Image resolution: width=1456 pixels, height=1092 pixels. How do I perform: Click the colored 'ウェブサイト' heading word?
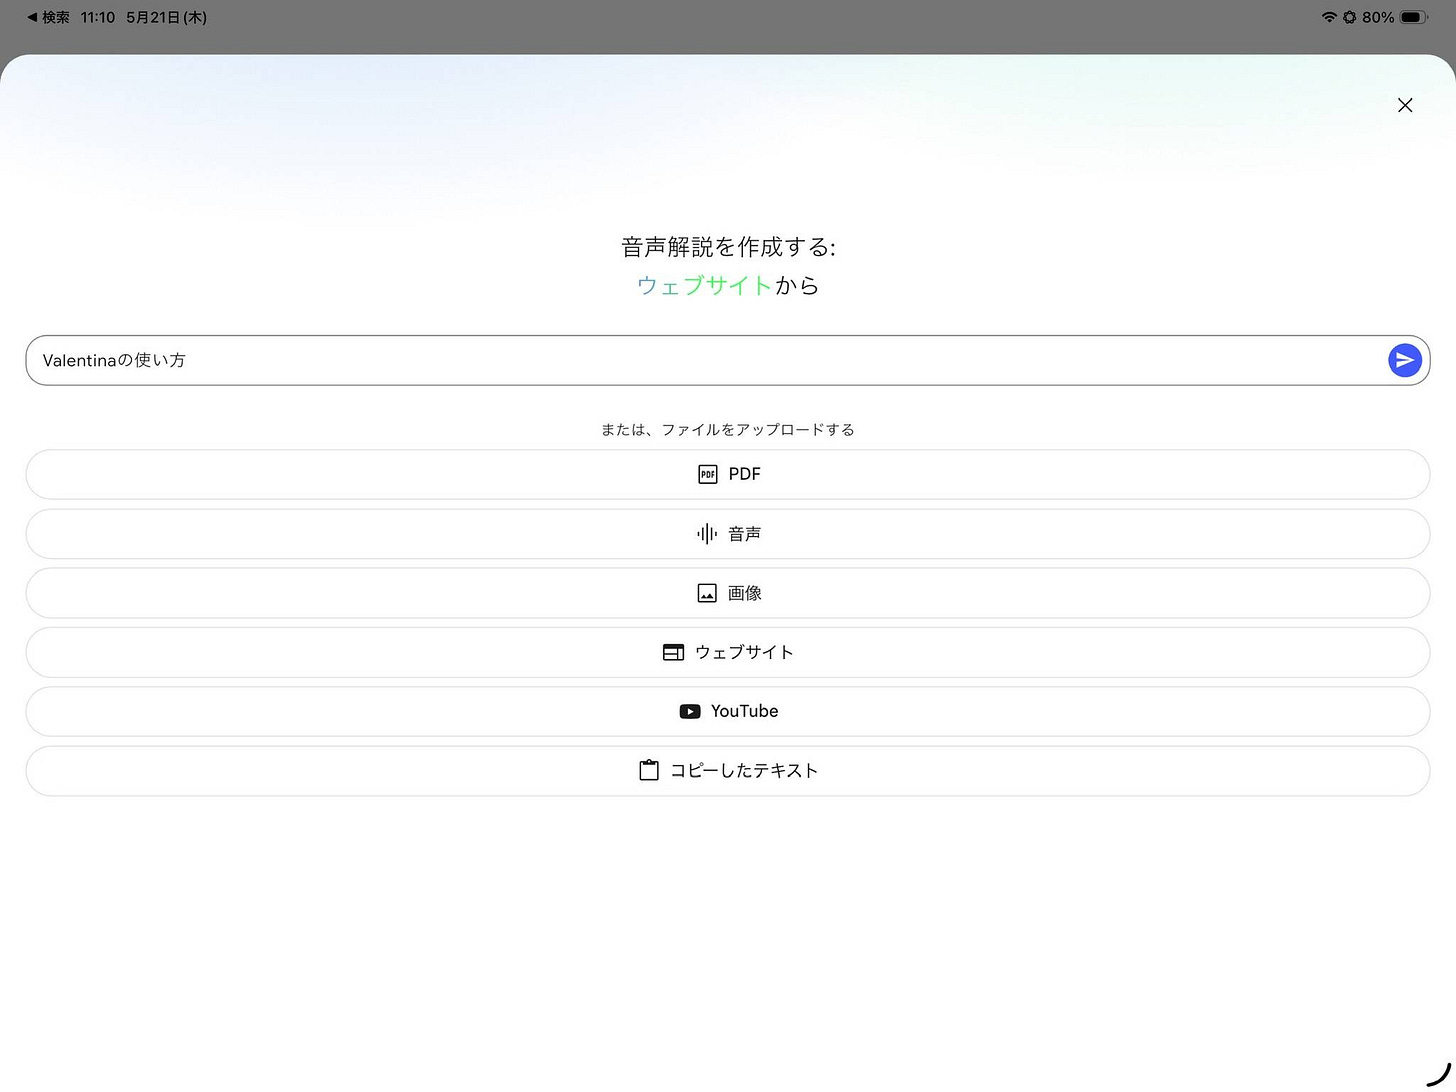704,286
